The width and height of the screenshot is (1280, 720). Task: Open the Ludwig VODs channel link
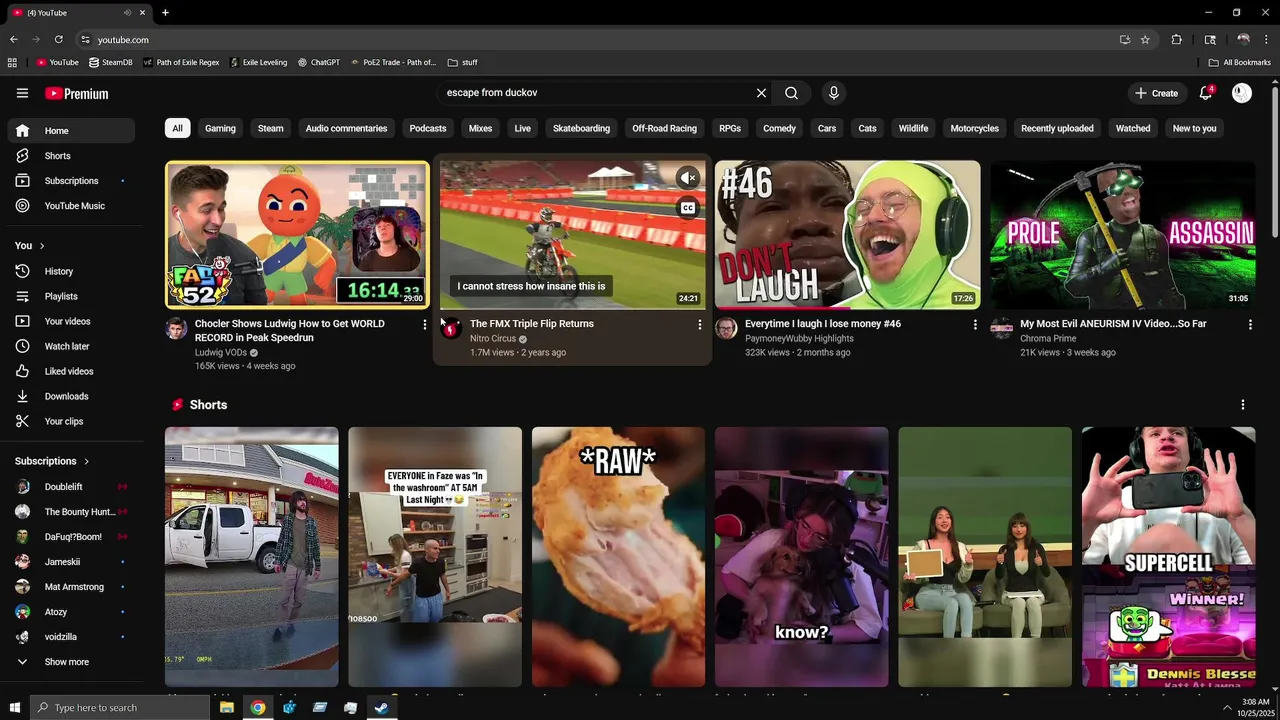(x=221, y=353)
